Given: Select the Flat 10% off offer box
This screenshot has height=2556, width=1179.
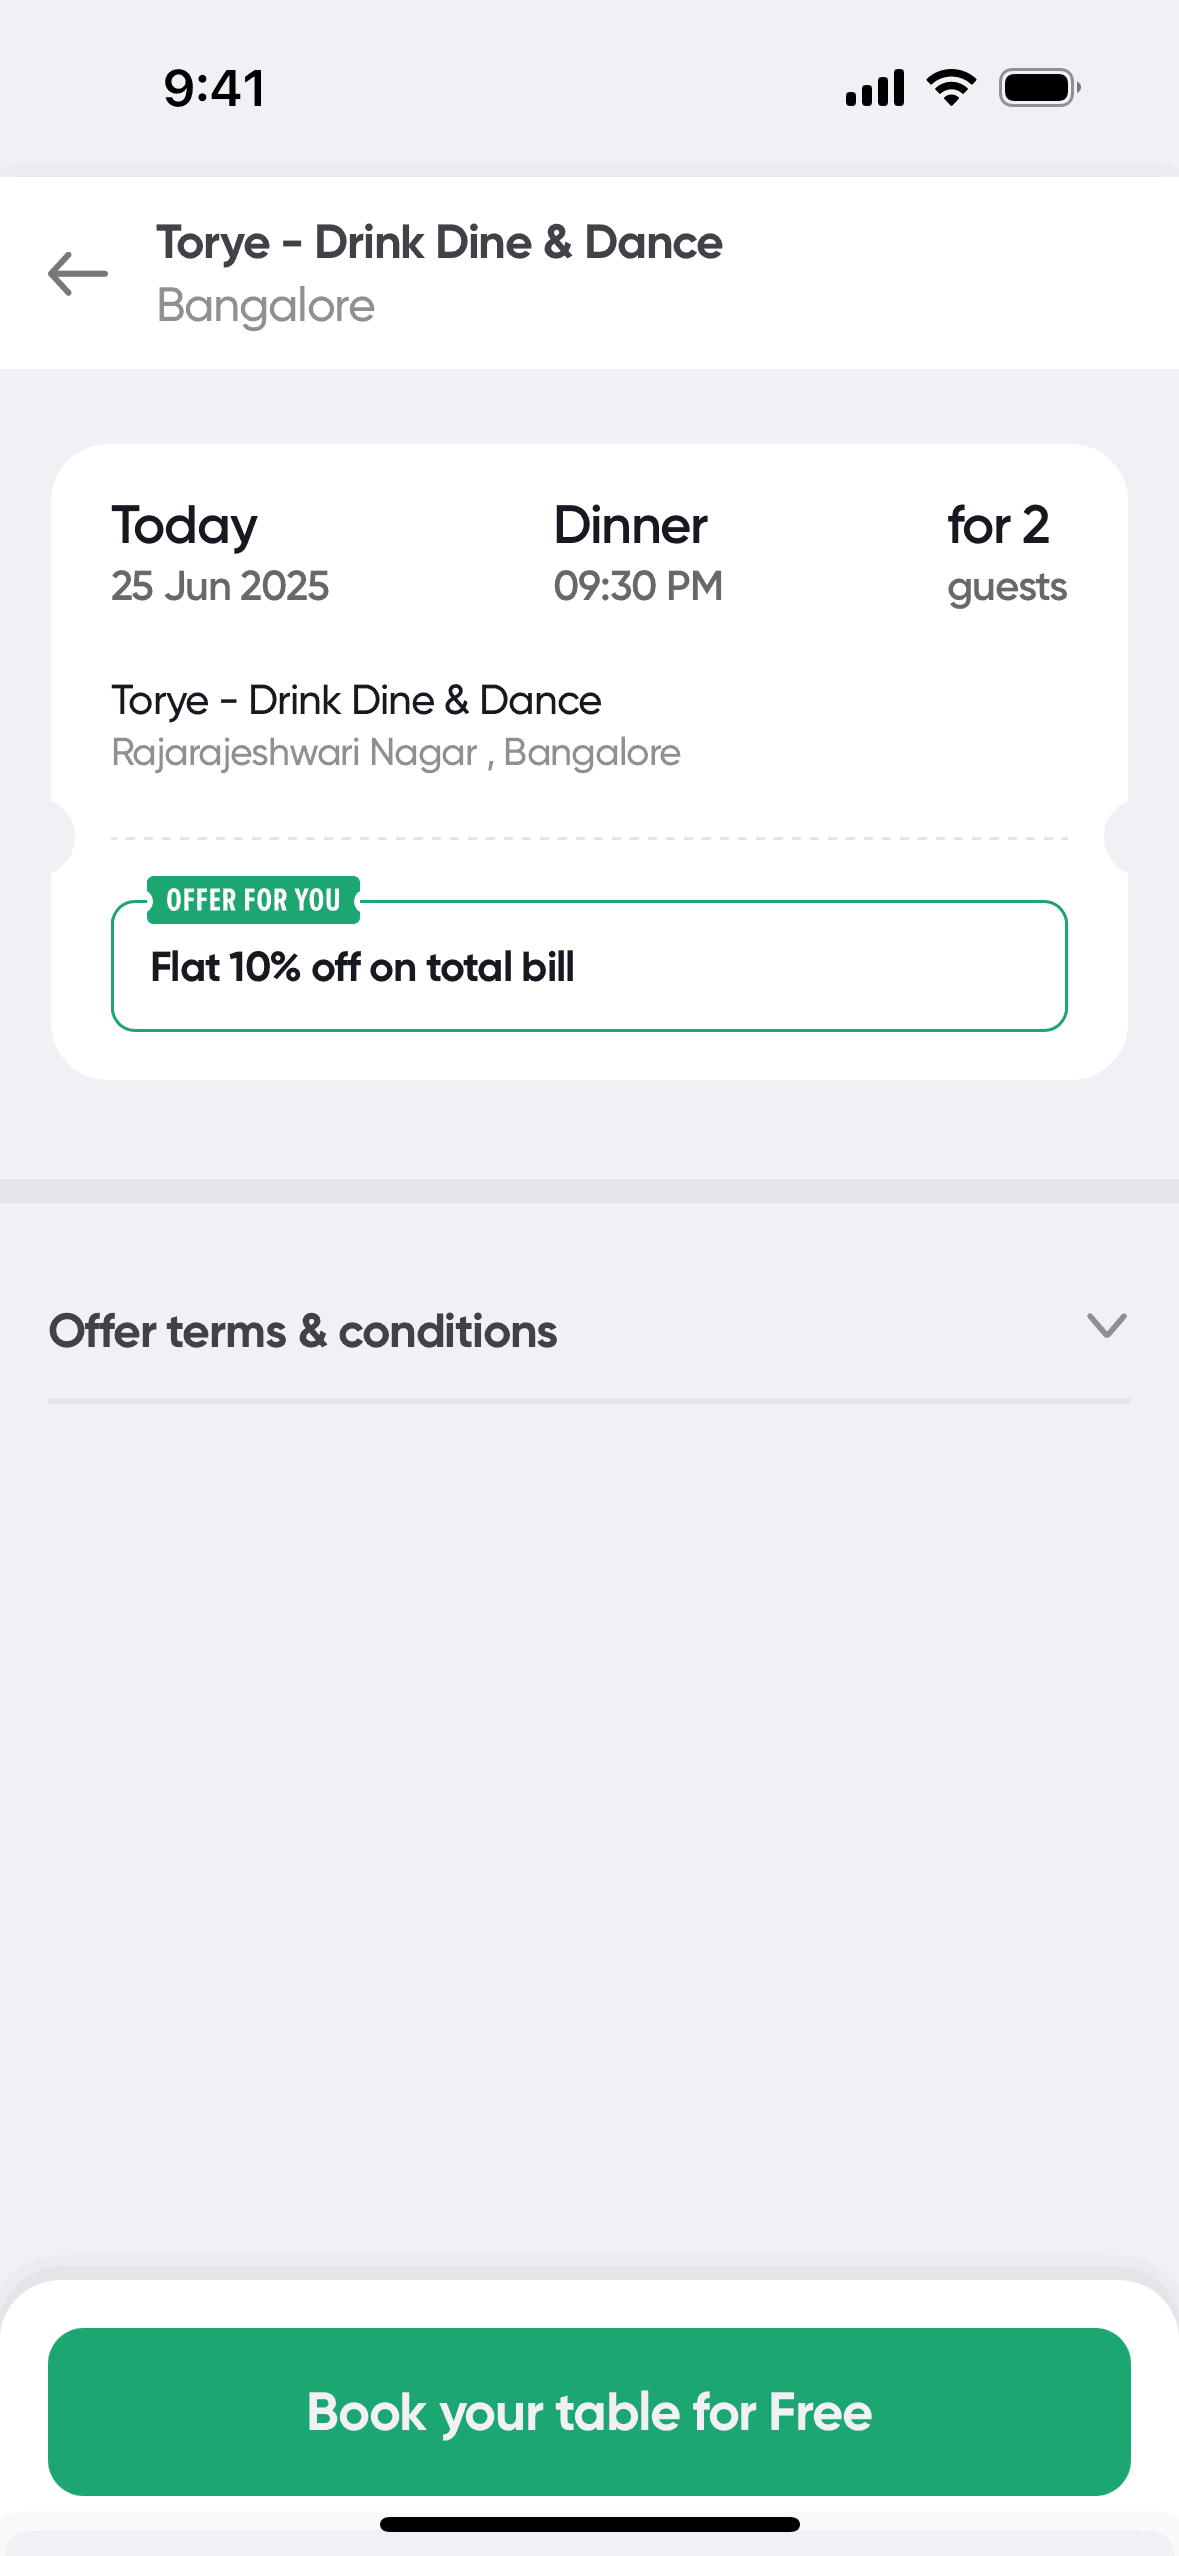Looking at the screenshot, I should point(589,968).
